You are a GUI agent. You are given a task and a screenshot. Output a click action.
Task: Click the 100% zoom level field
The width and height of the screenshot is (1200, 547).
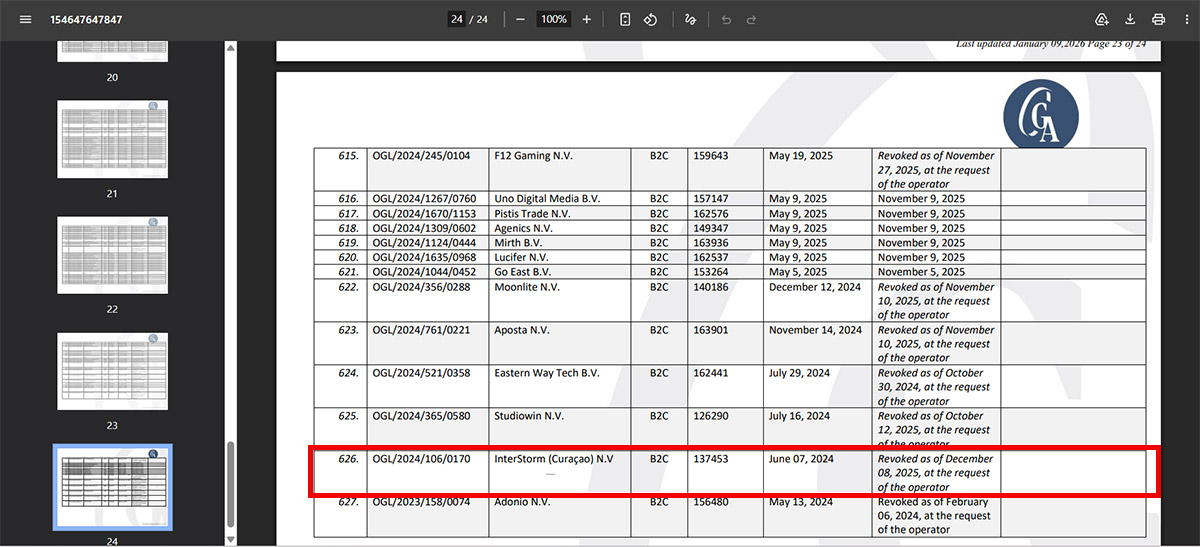pyautogui.click(x=553, y=20)
